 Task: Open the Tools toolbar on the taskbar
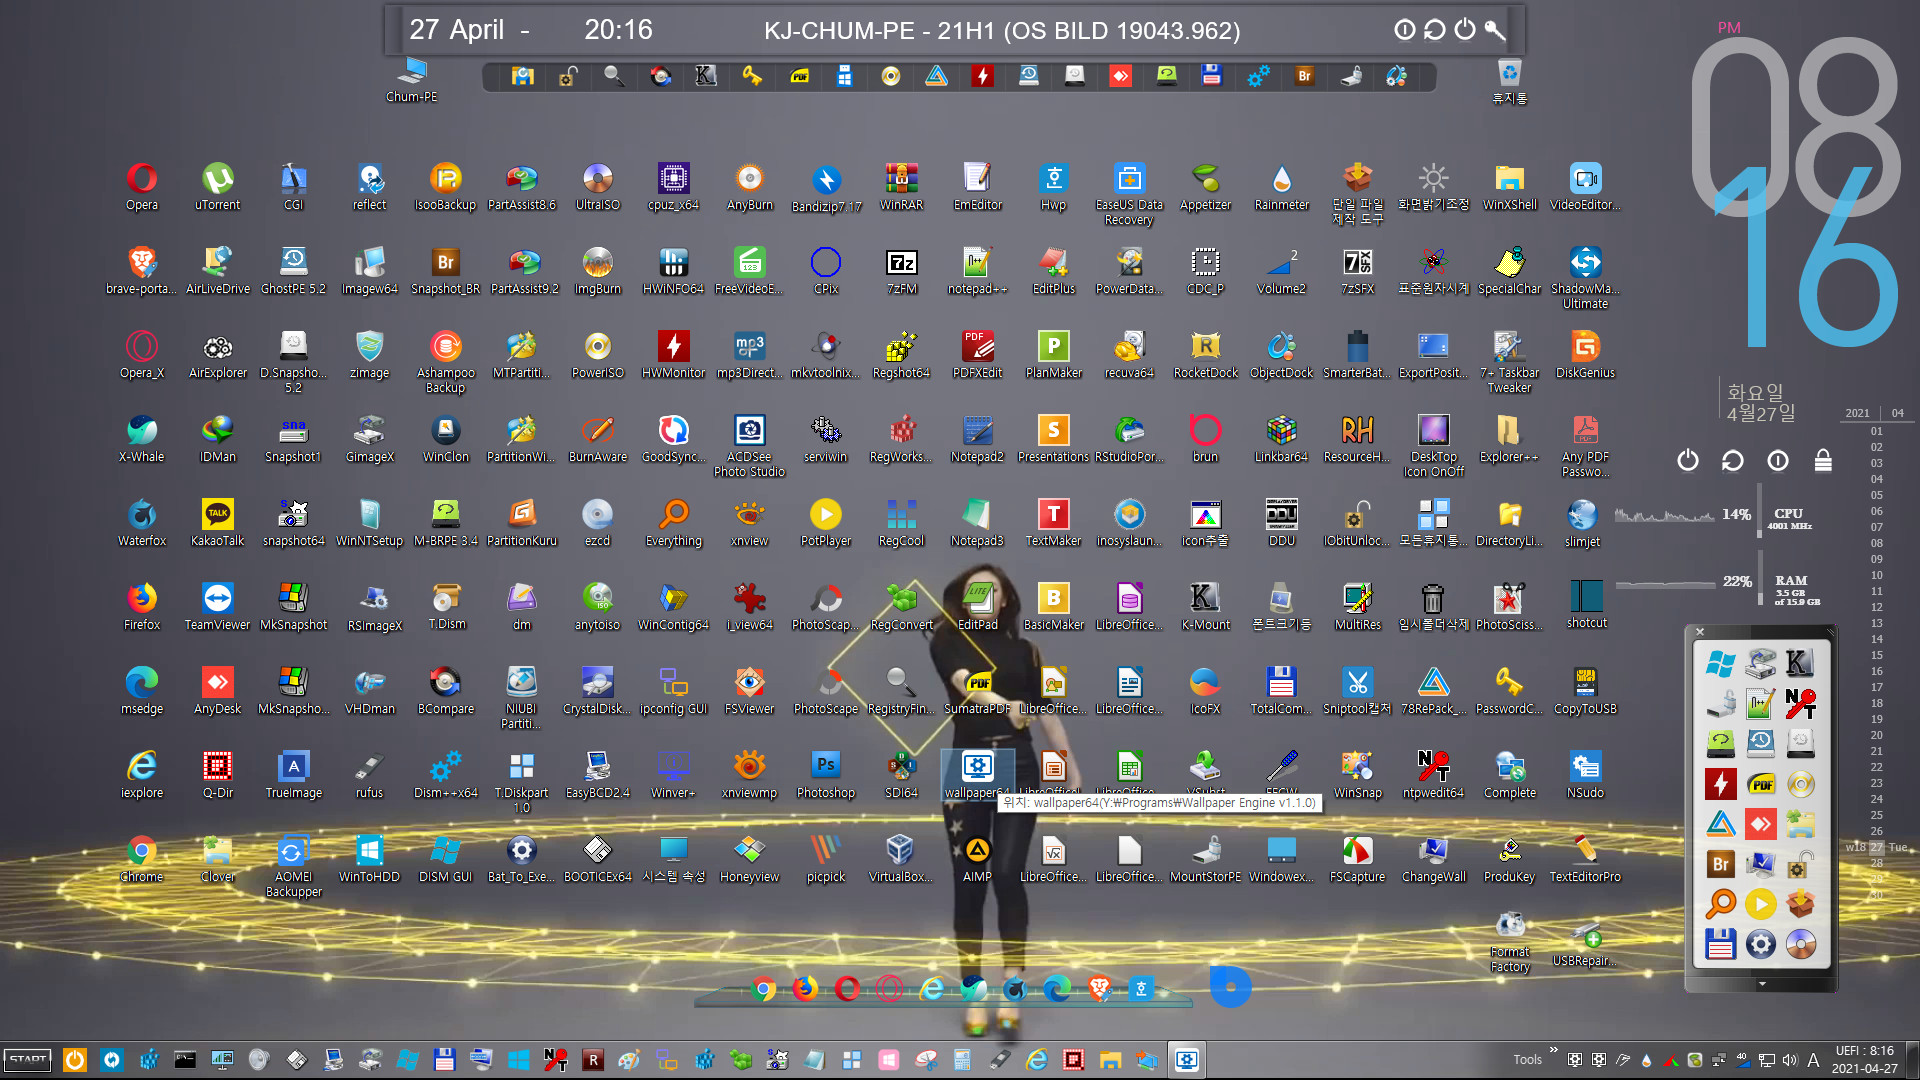pyautogui.click(x=1527, y=1060)
